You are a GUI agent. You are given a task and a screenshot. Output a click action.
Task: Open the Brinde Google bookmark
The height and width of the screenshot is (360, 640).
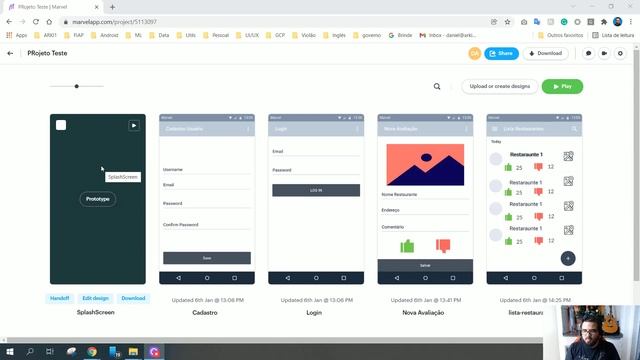[400, 36]
